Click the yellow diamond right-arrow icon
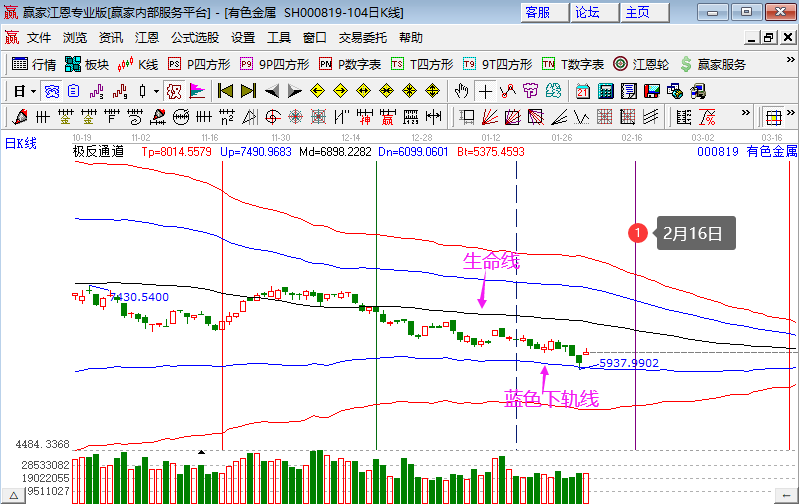Viewport: 799px width, 504px height. (340, 92)
